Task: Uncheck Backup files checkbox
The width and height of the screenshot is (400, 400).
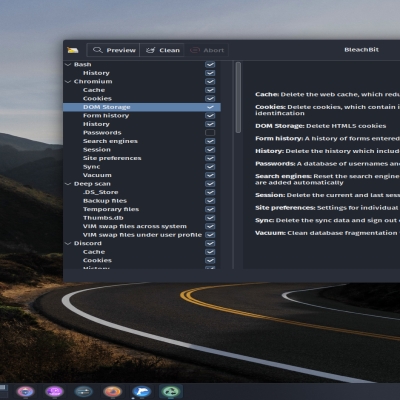Action: (210, 201)
